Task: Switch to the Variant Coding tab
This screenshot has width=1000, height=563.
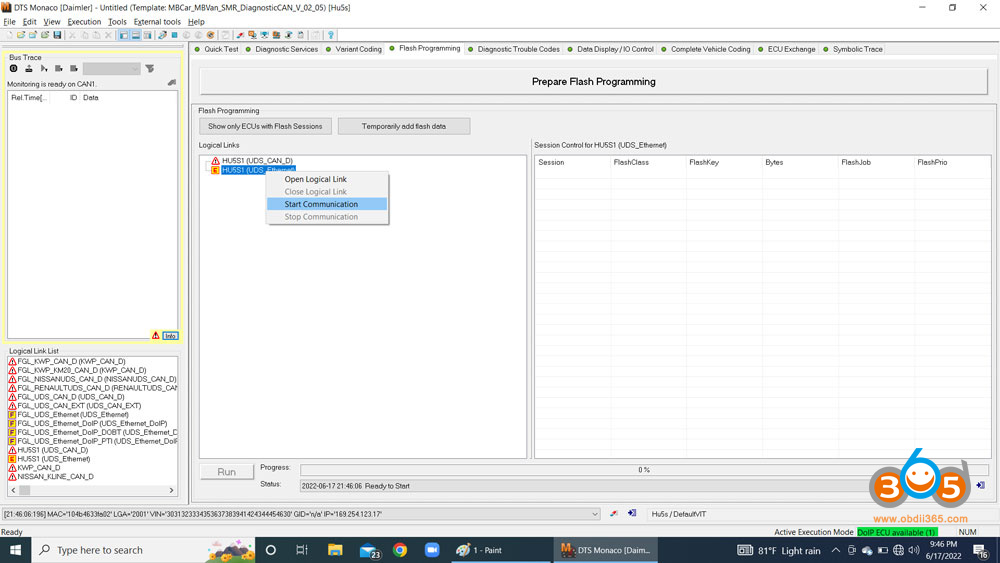Action: (x=358, y=49)
